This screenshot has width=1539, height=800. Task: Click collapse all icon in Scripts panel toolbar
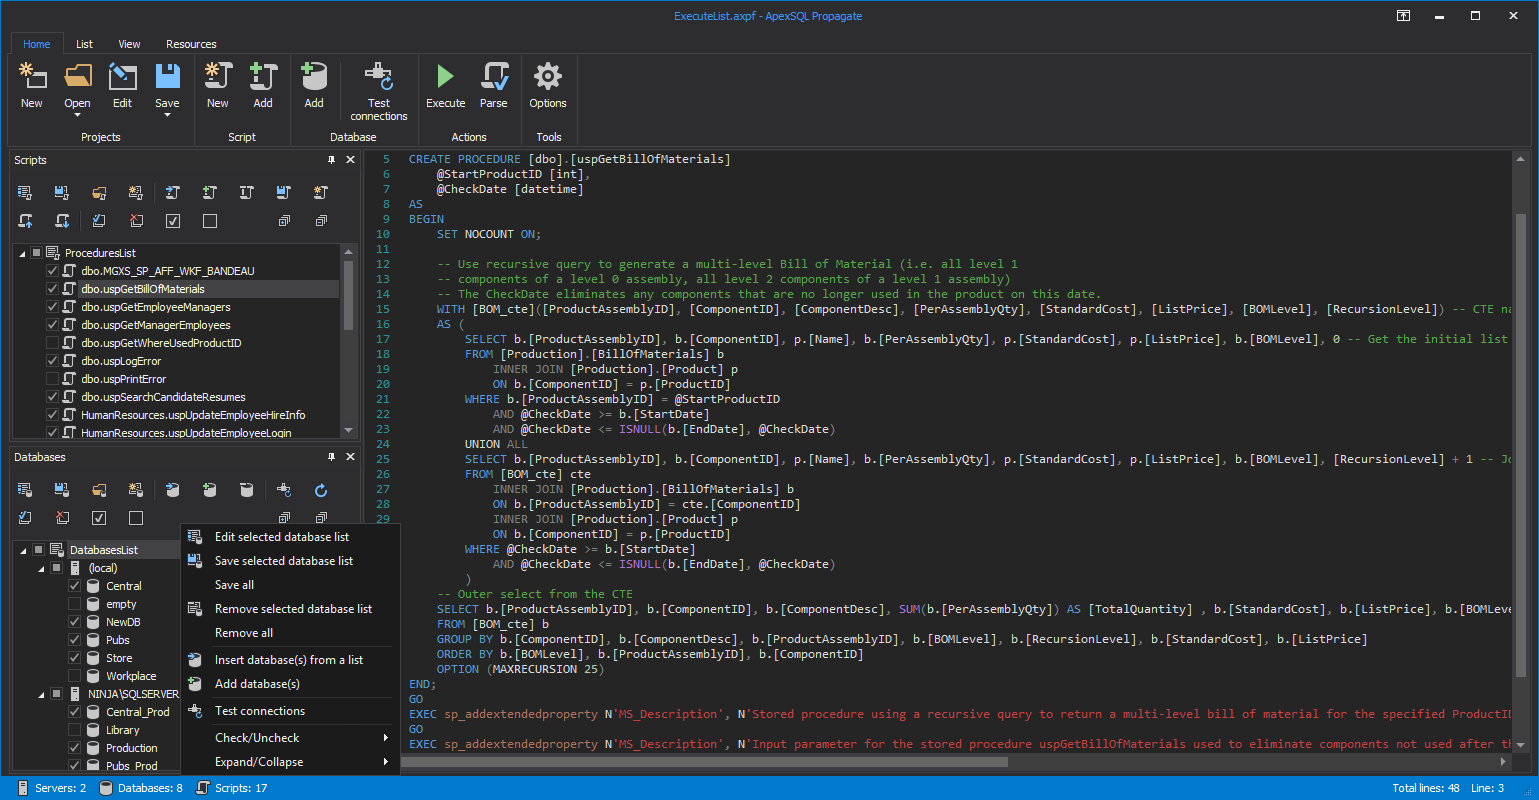(x=321, y=221)
